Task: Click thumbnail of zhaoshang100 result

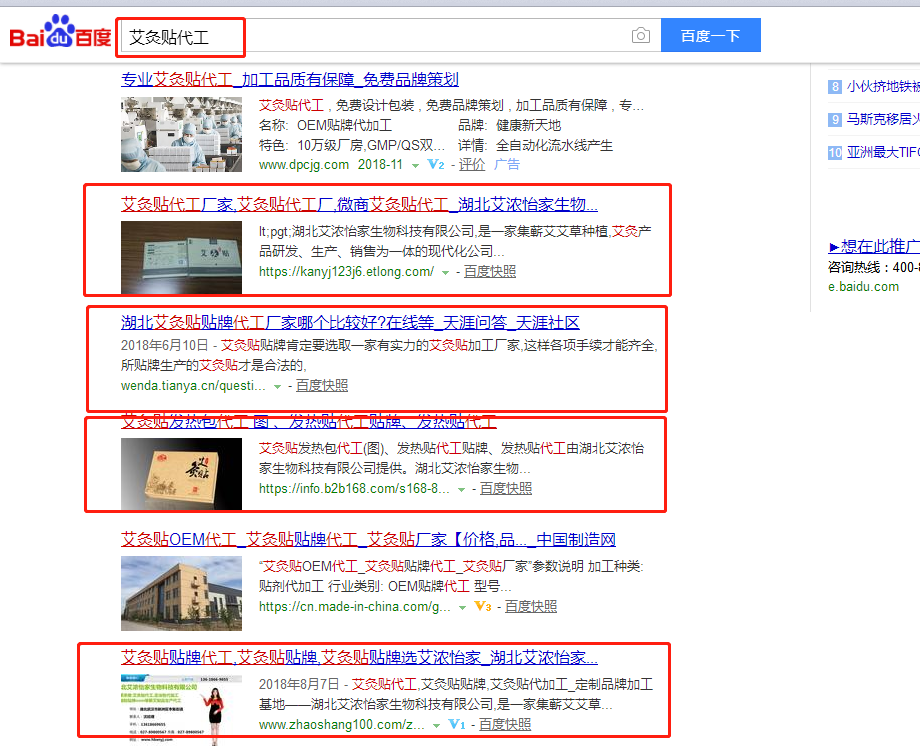Action: point(181,709)
